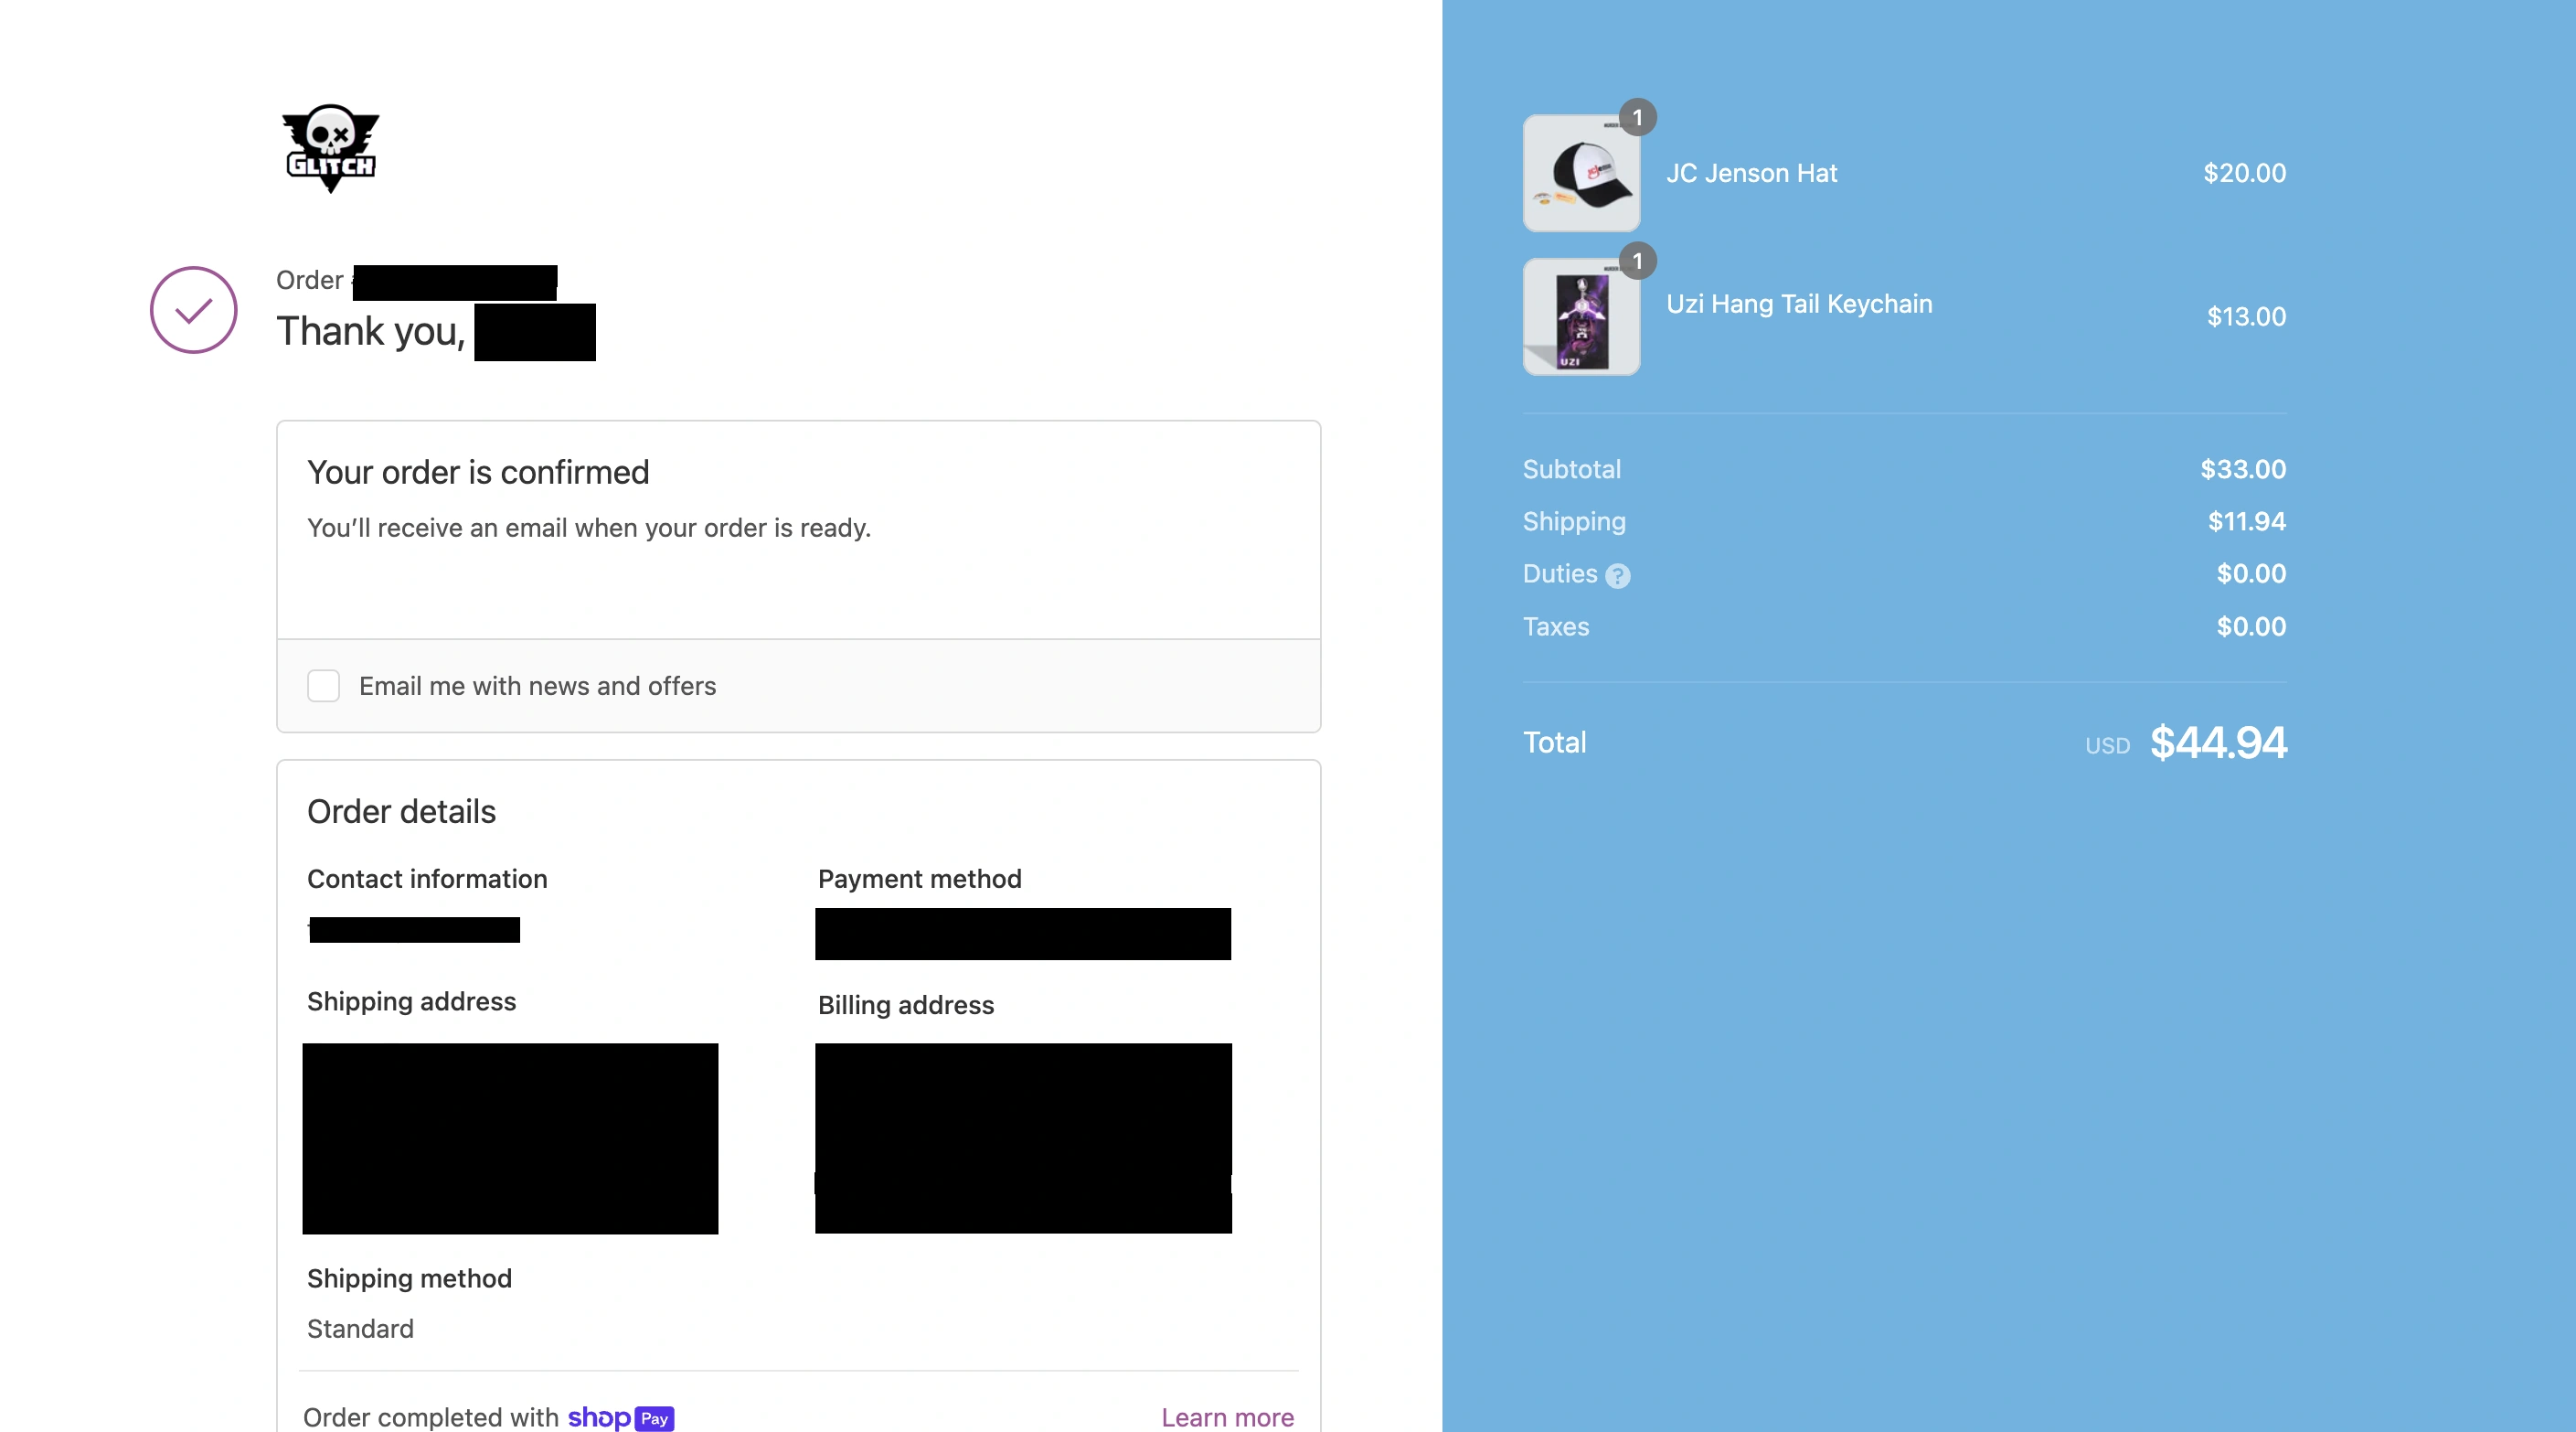Click the Uzi Hang Tail Keychain name
2576x1432 pixels.
[x=1798, y=304]
